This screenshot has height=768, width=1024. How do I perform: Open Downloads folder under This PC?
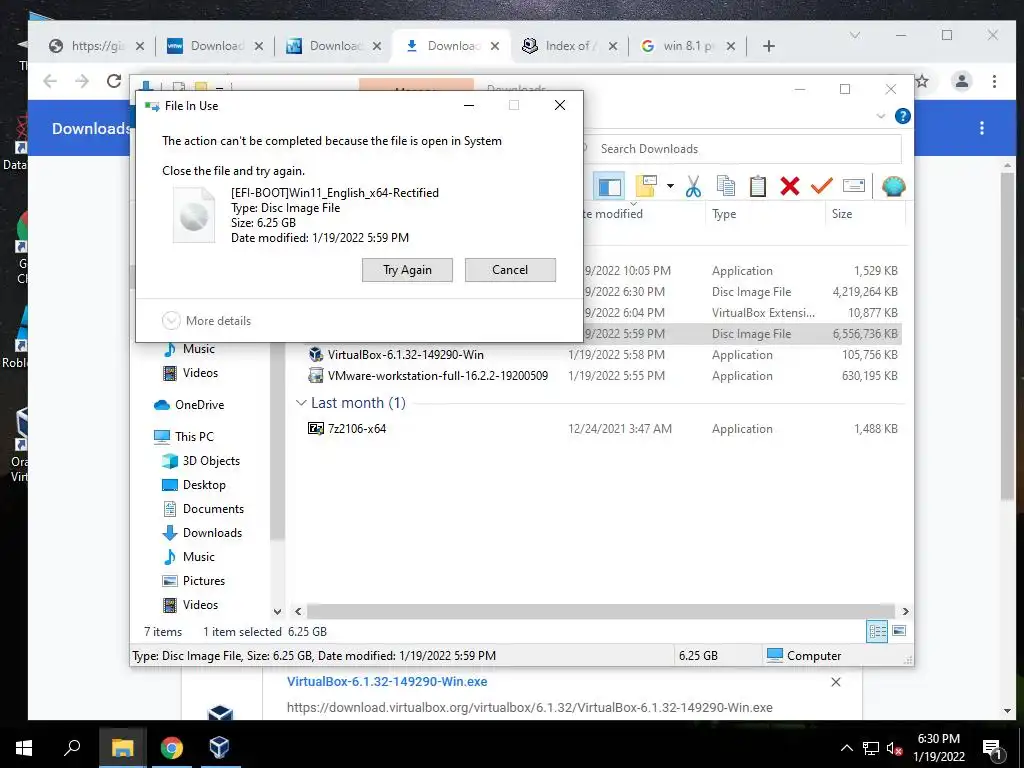(x=202, y=533)
